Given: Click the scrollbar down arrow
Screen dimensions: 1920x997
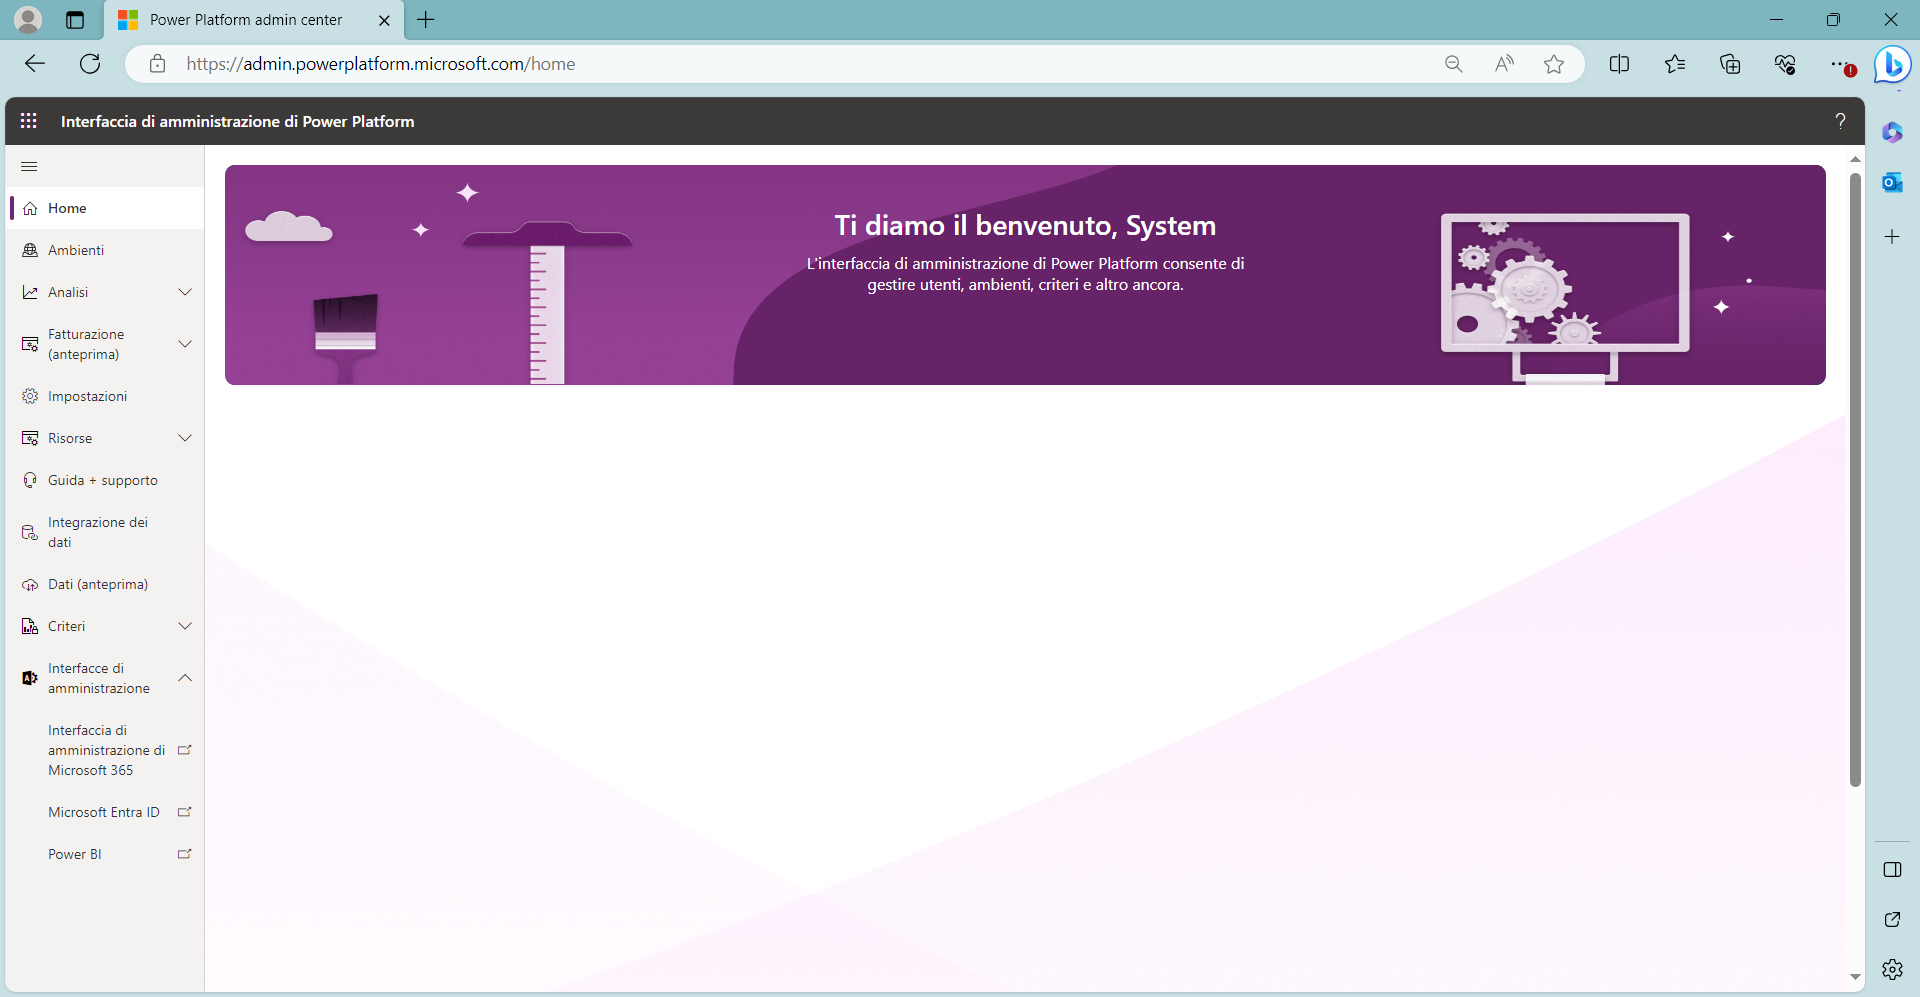Looking at the screenshot, I should click(x=1855, y=977).
